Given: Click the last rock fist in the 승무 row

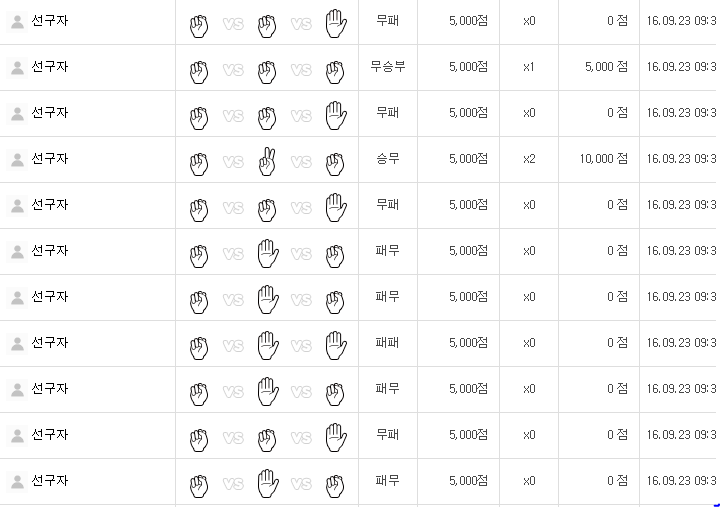Looking at the screenshot, I should point(335,164).
